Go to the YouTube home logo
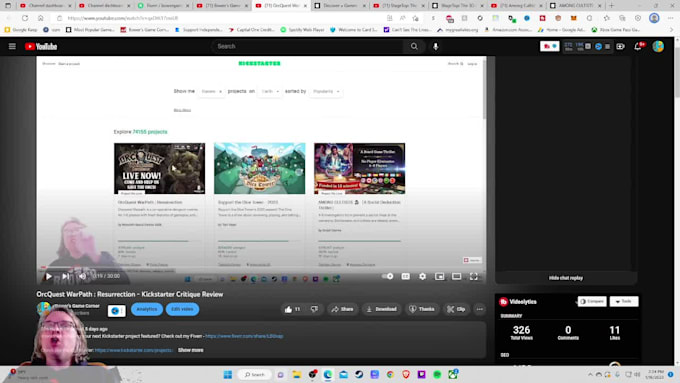The width and height of the screenshot is (680, 383). [x=41, y=46]
